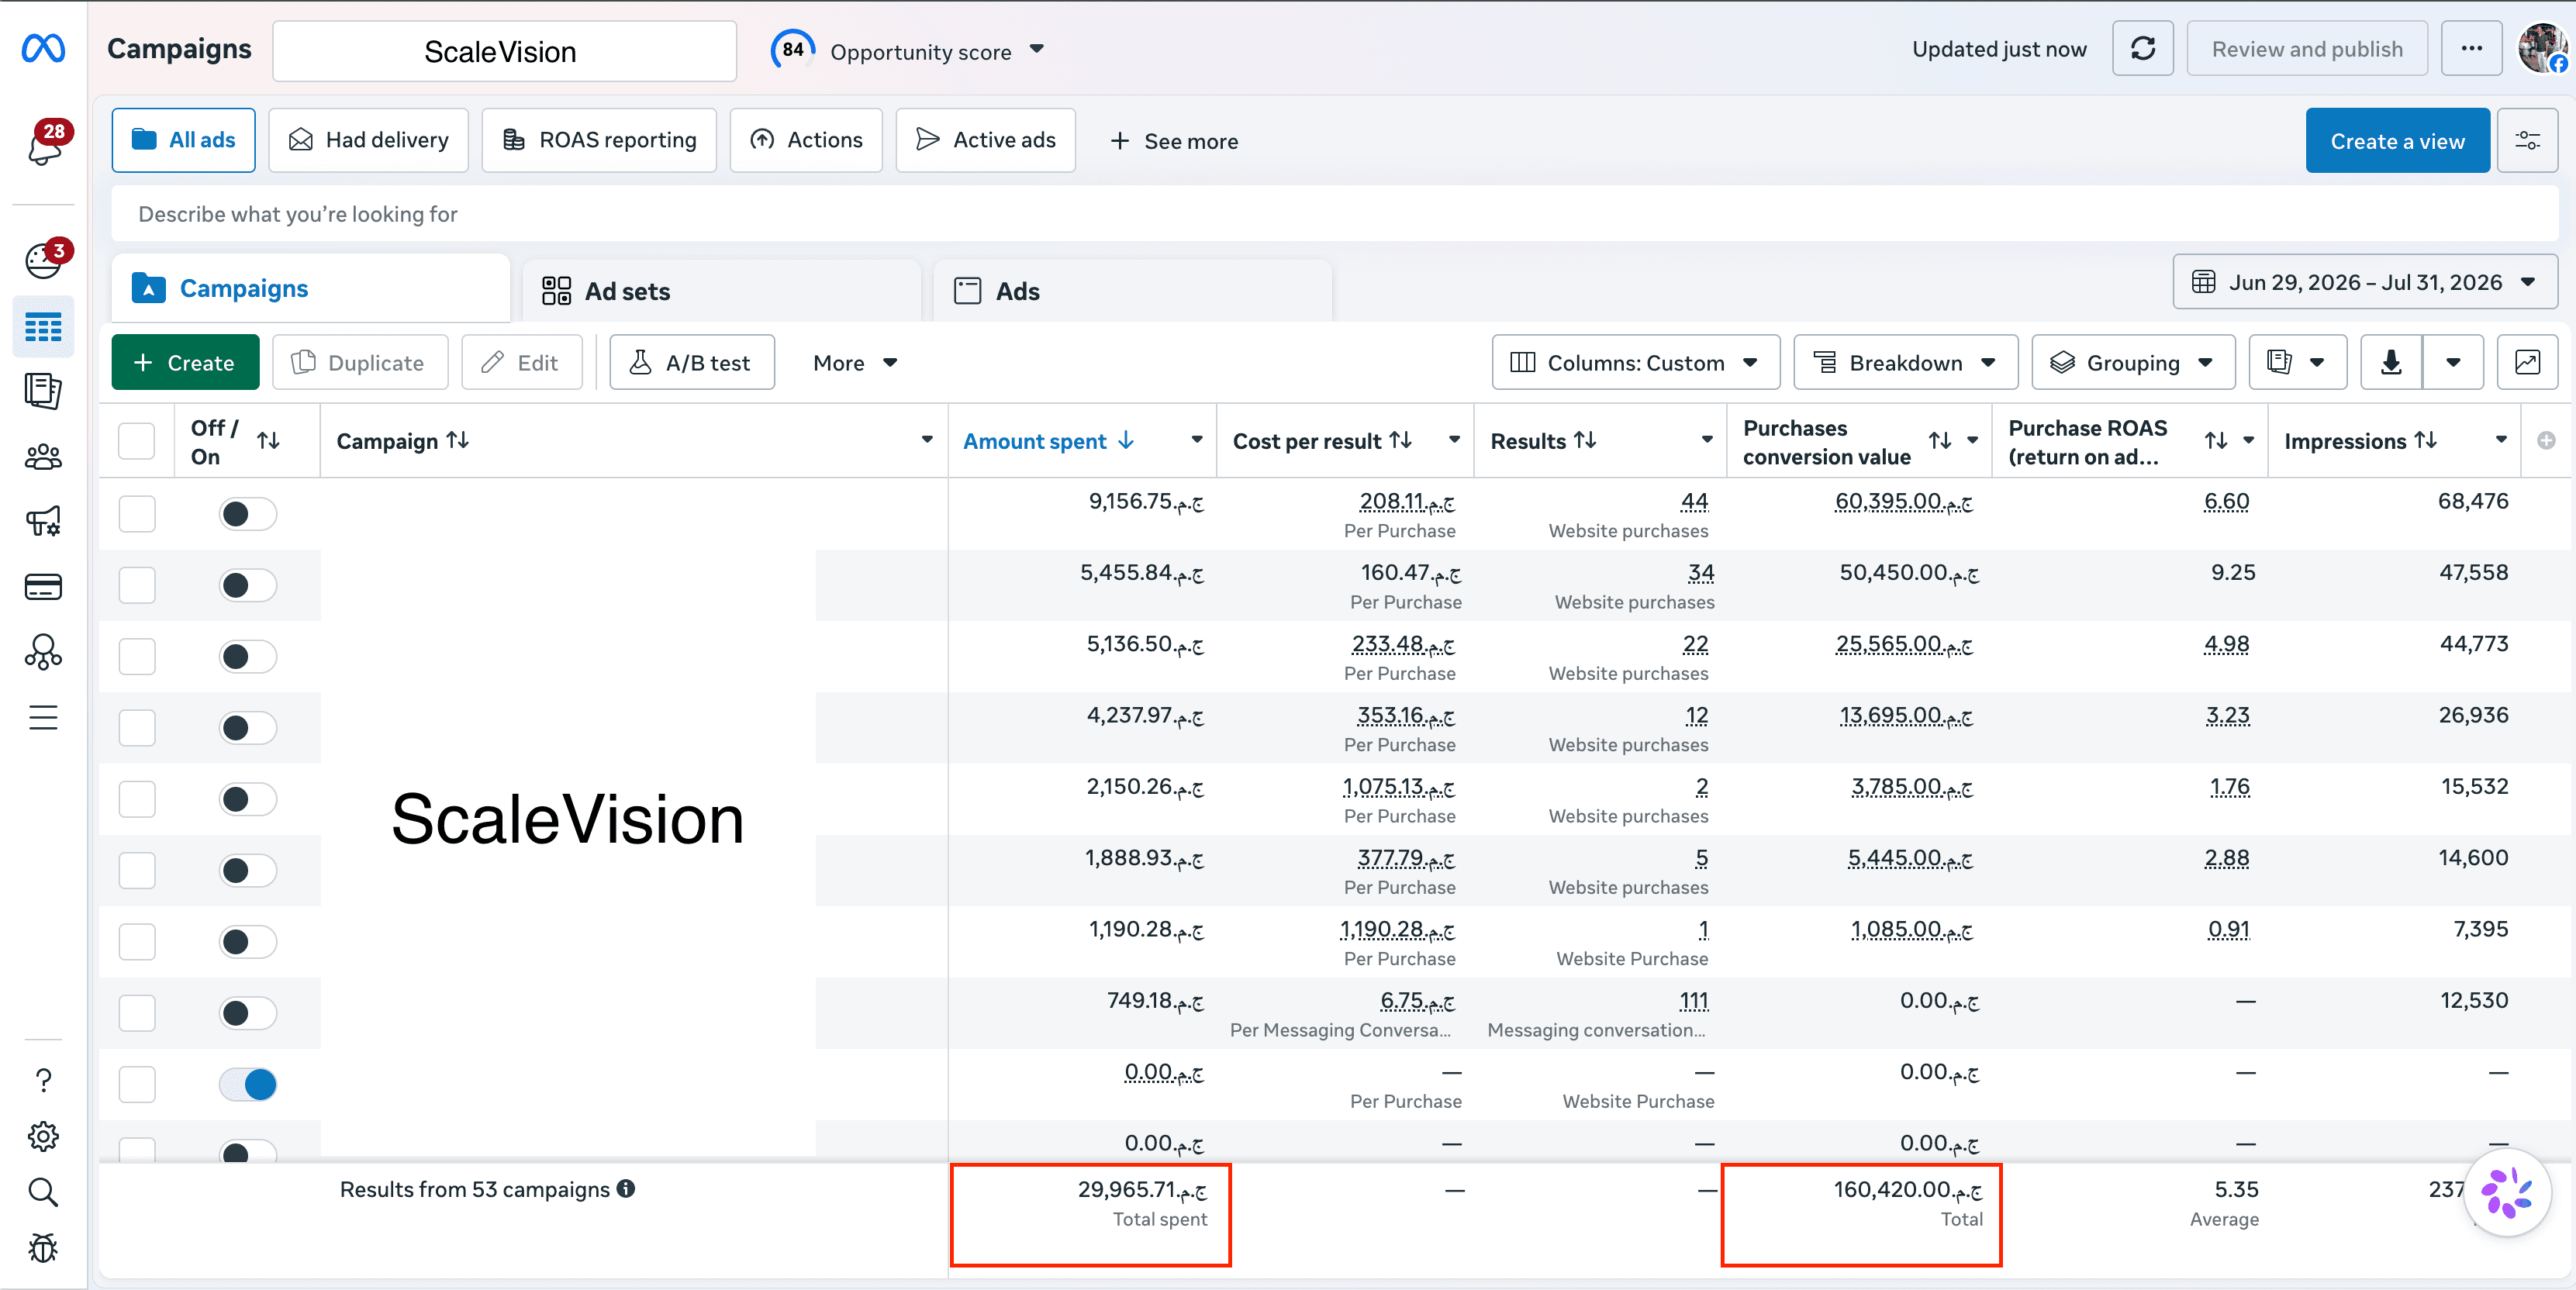The width and height of the screenshot is (2576, 1290).
Task: Open More actions dropdown
Action: (x=855, y=362)
